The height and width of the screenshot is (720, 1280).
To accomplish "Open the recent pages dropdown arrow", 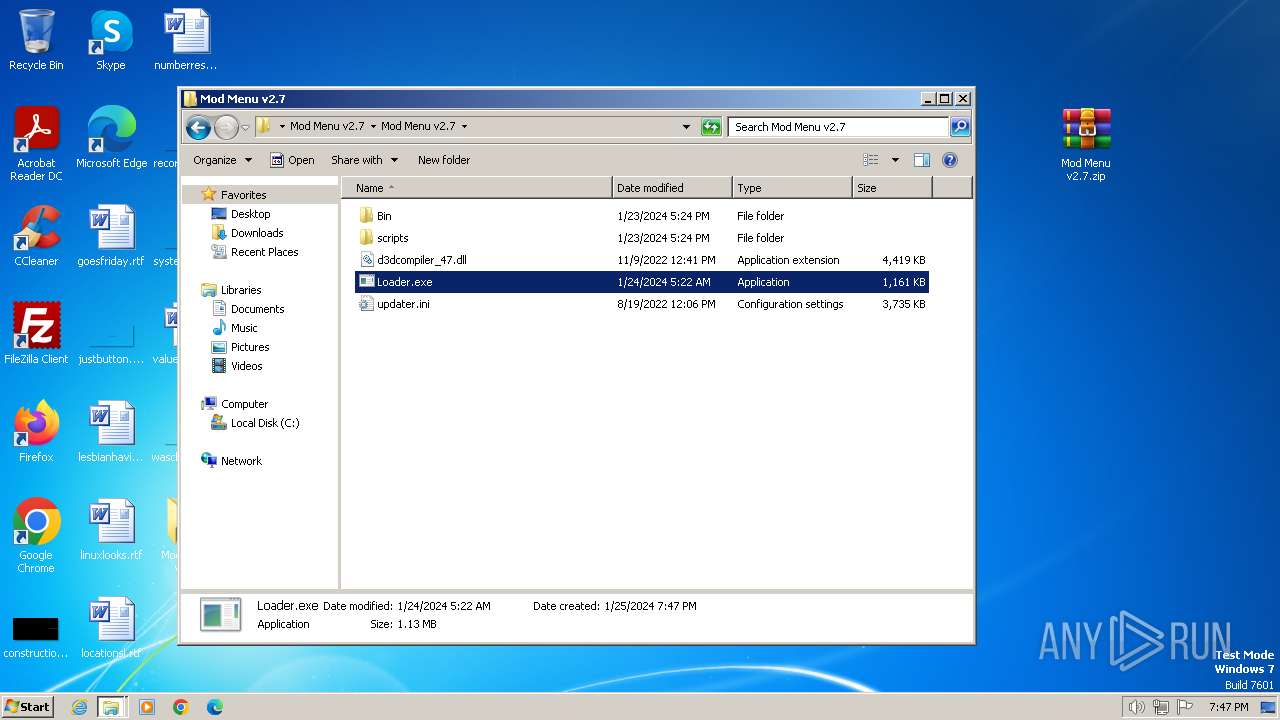I will (245, 128).
